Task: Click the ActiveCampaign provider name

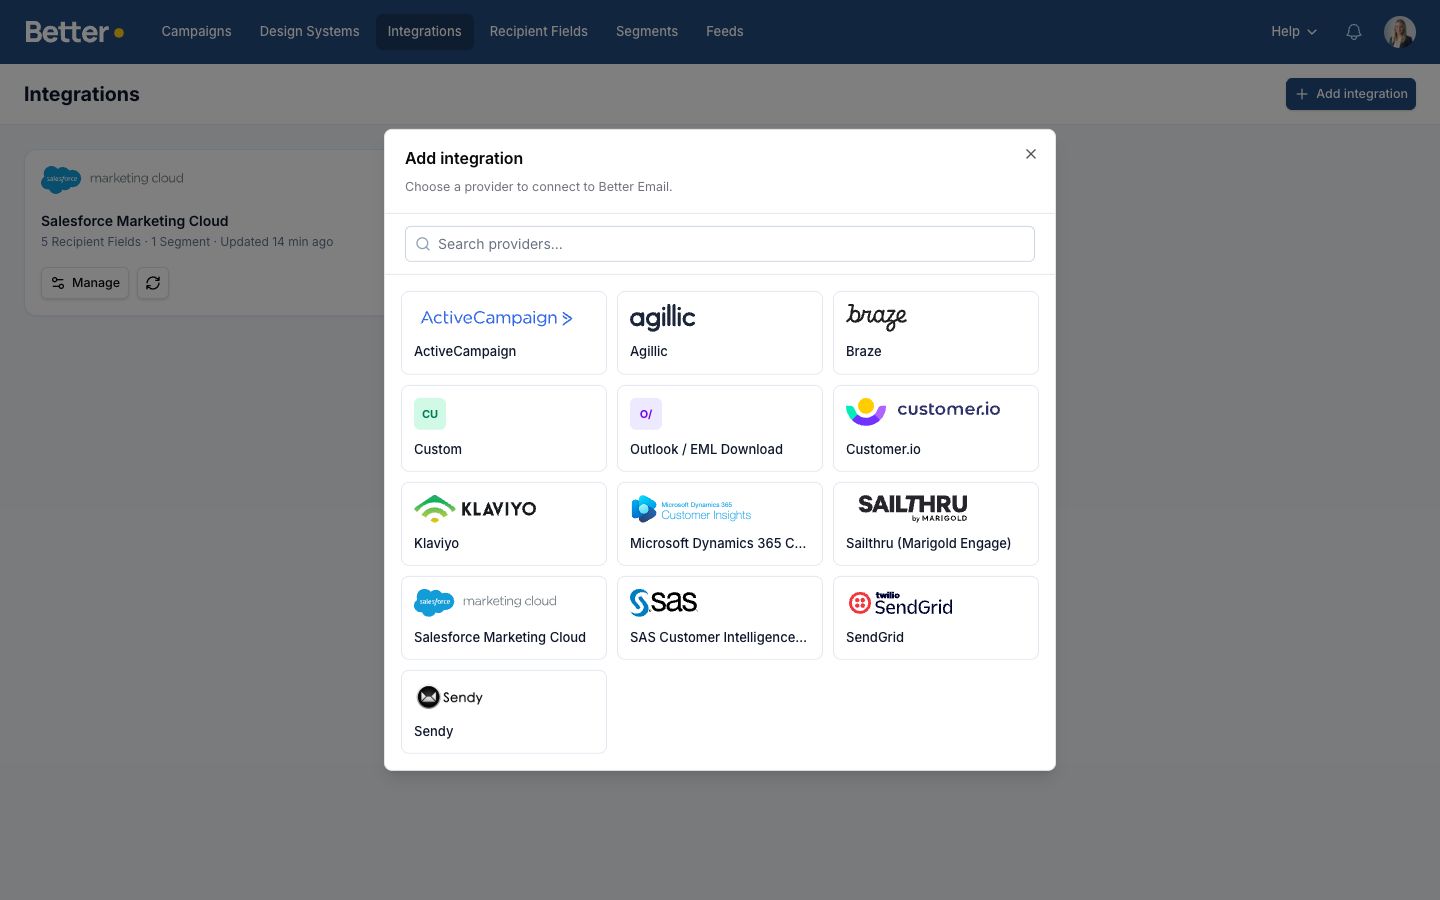Action: (465, 351)
